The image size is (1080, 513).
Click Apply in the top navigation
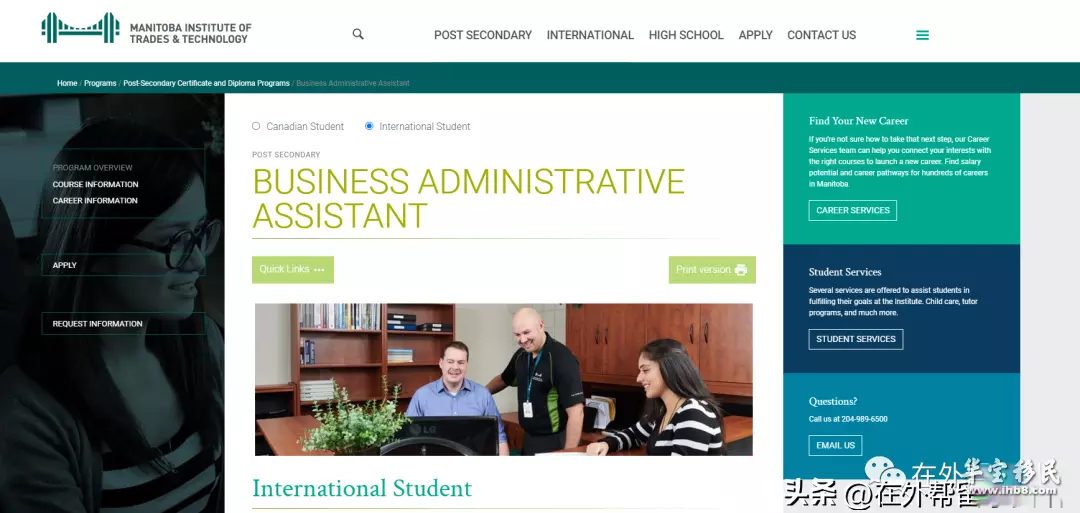tap(756, 35)
